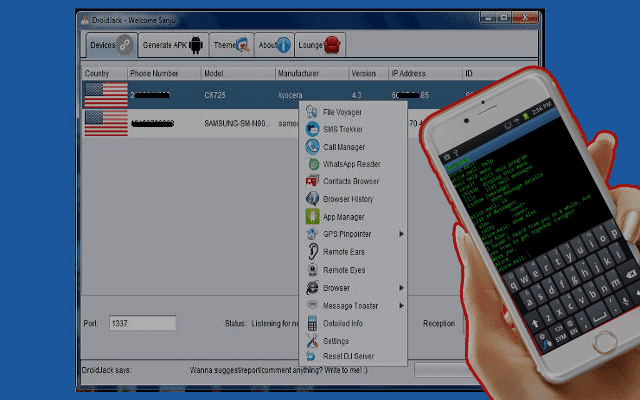
Task: Select the Call Manager phone icon
Action: tap(312, 147)
